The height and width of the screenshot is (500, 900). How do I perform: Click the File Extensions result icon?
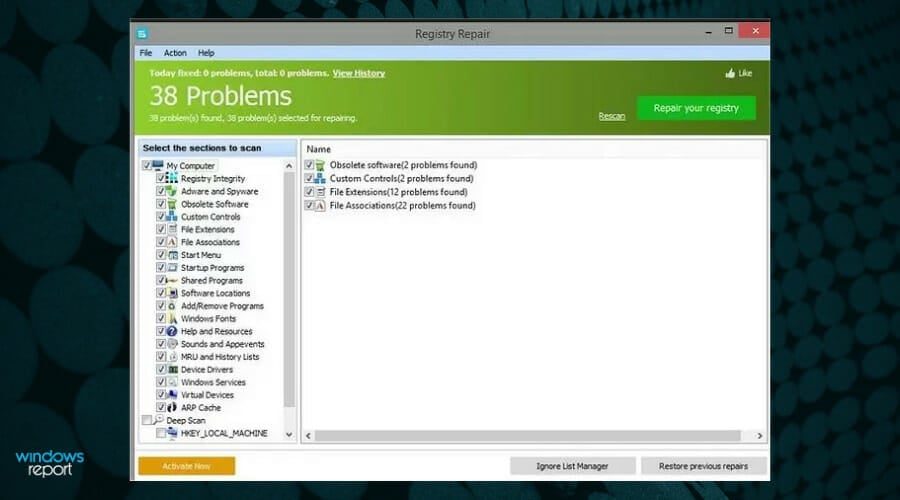[320, 192]
